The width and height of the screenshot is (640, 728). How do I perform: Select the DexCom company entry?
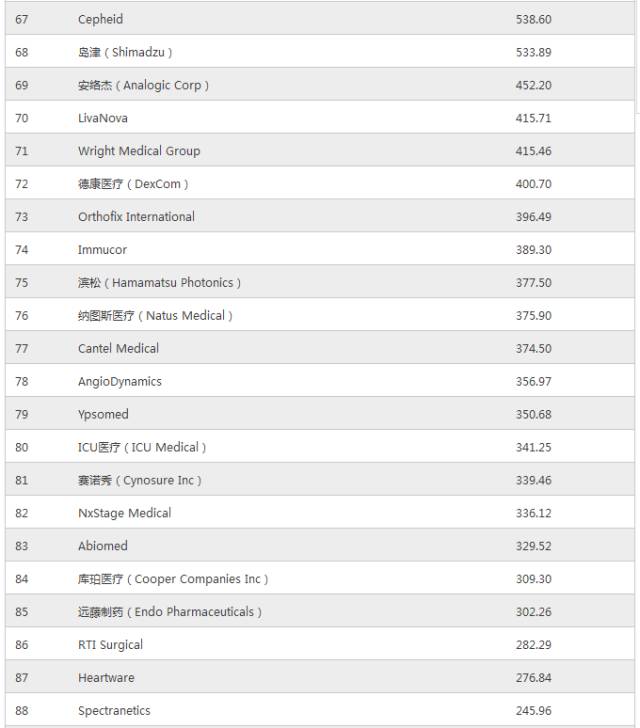[x=133, y=184]
